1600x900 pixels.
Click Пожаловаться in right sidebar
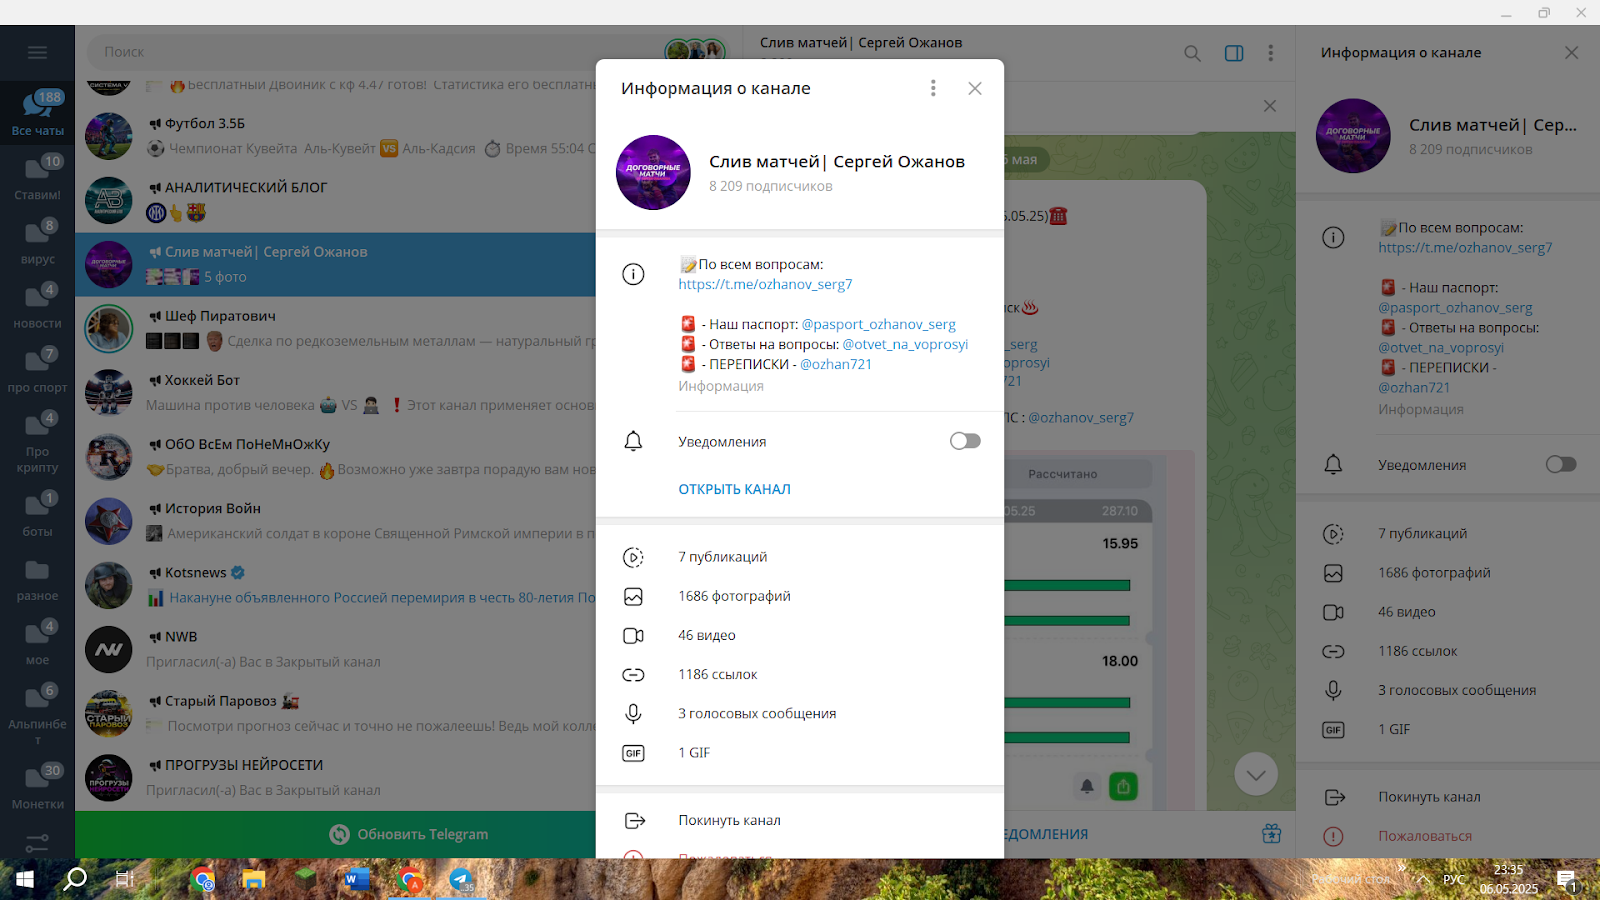1425,836
